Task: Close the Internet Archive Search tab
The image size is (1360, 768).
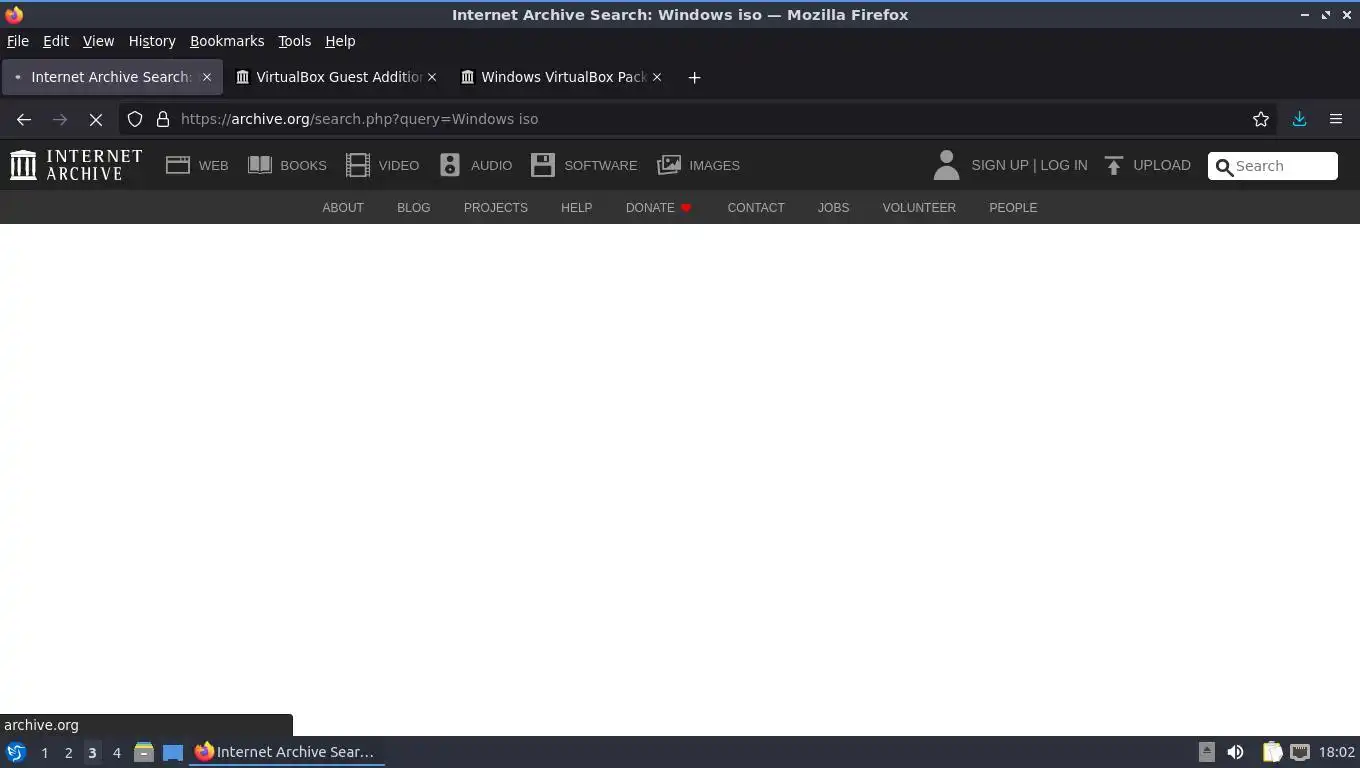Action: (207, 77)
